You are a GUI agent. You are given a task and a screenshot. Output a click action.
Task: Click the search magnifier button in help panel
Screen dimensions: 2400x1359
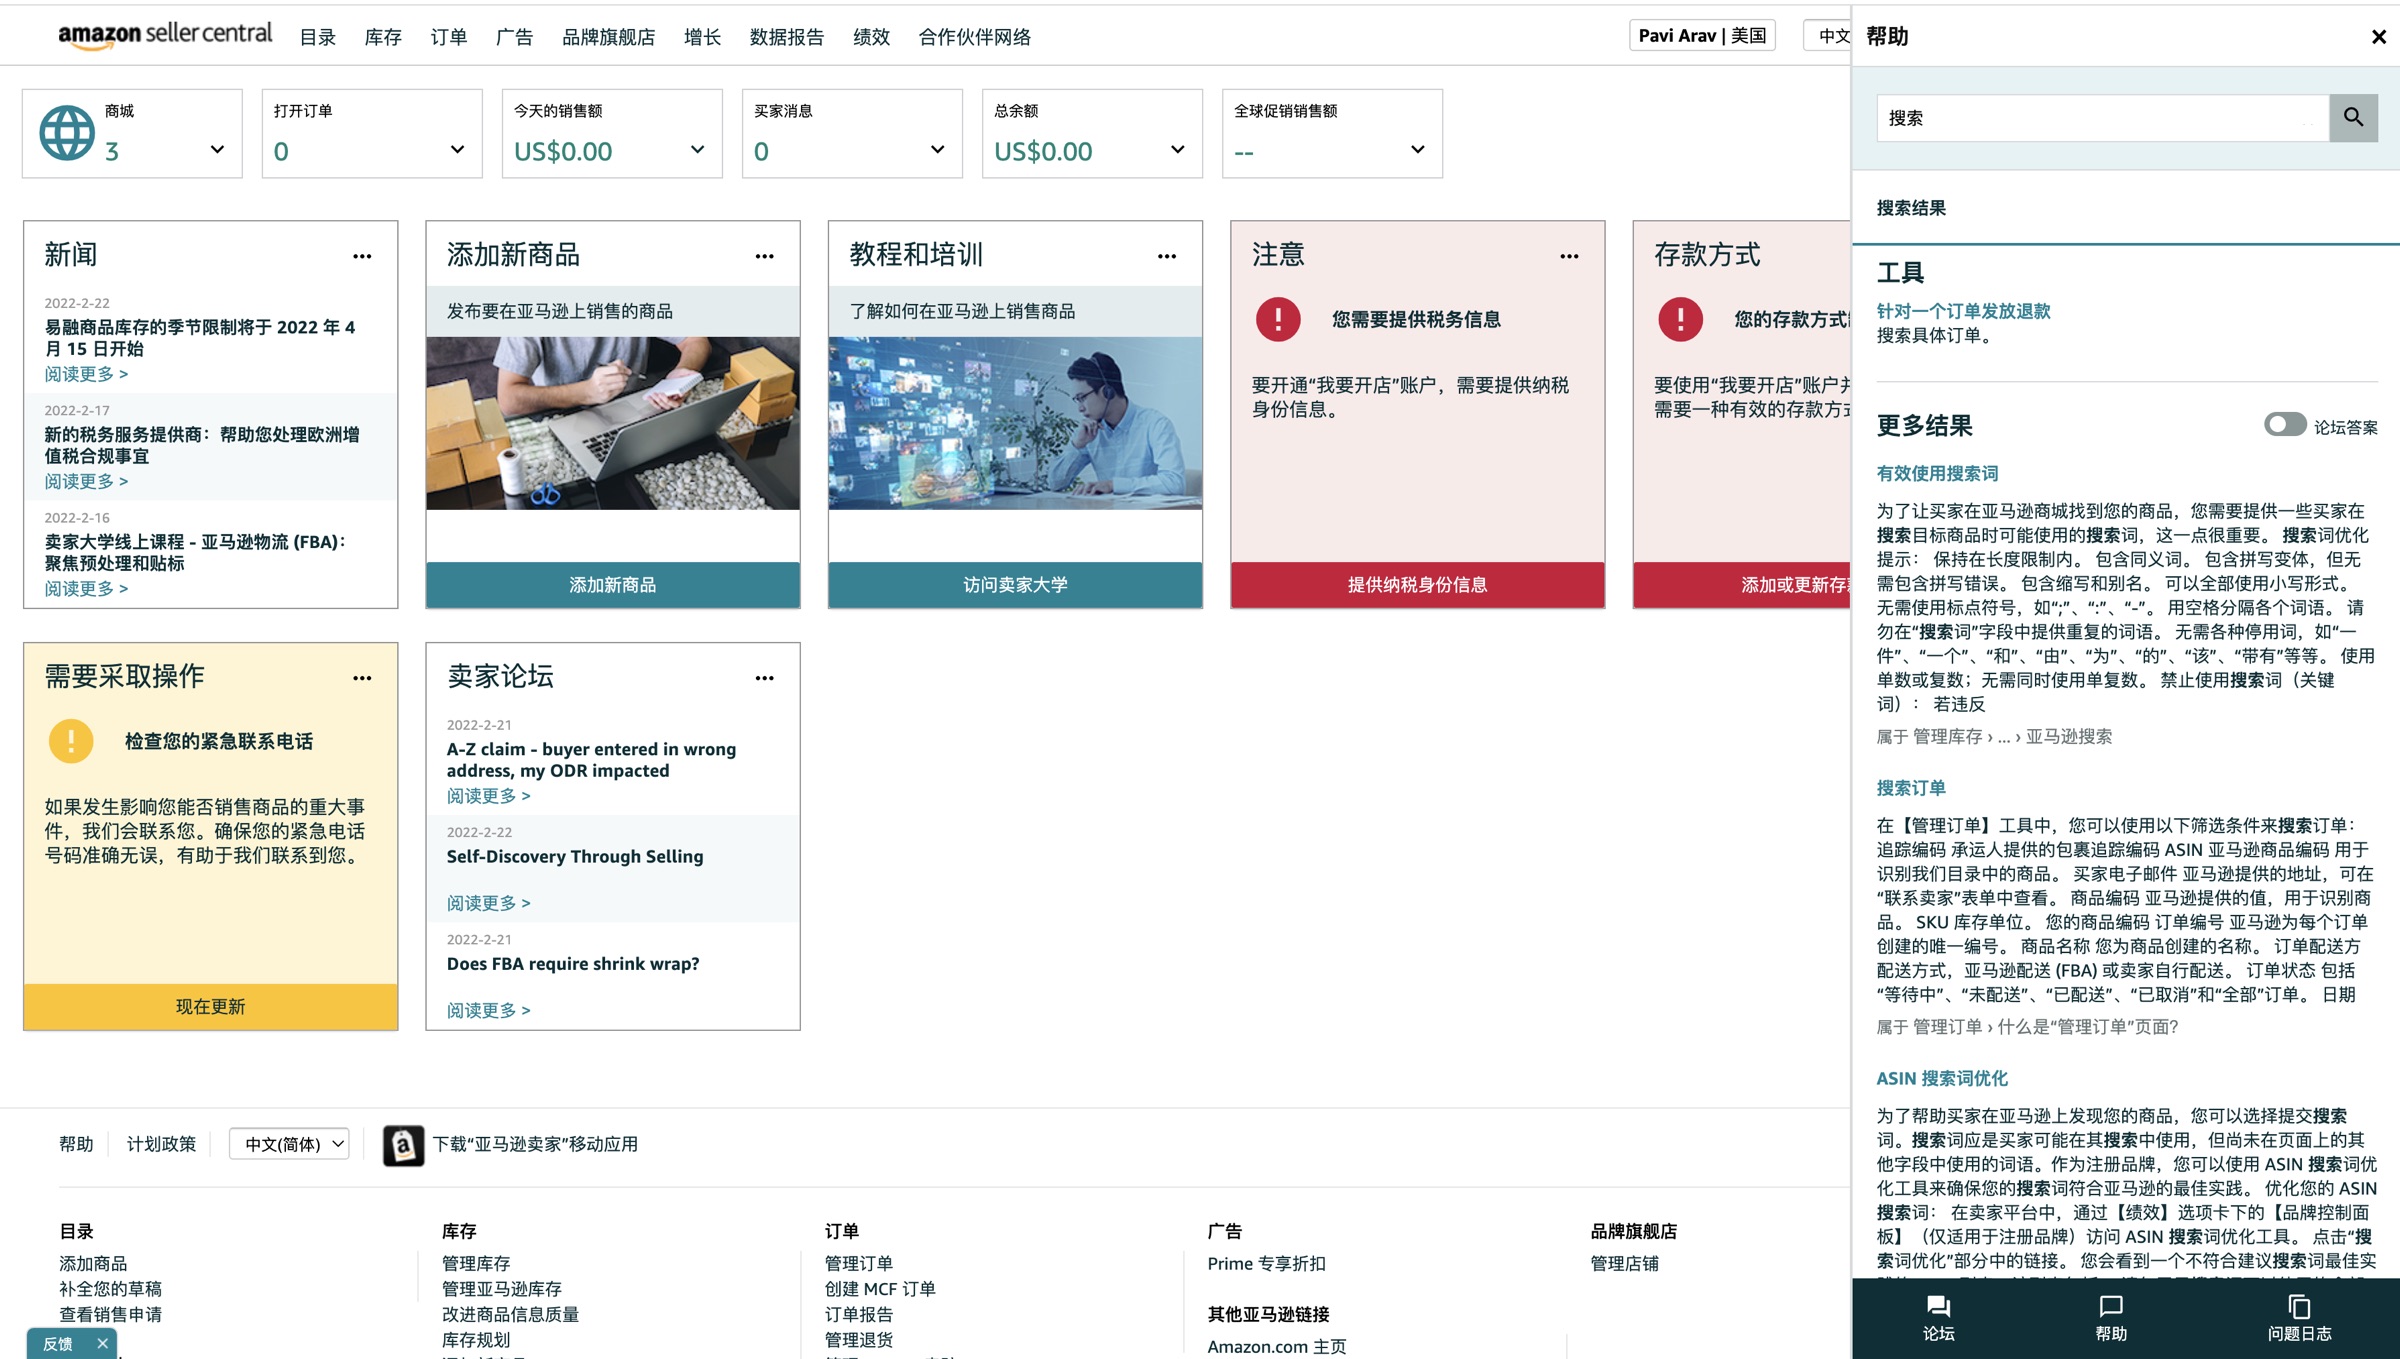tap(2353, 118)
